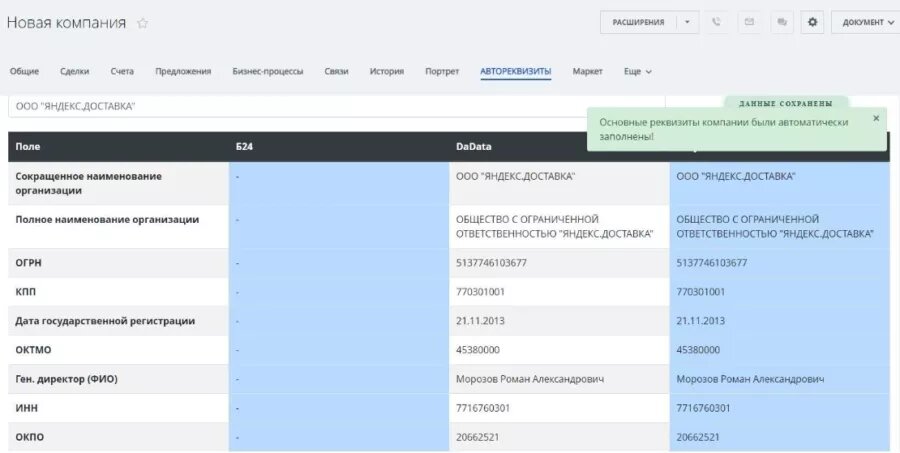Select DaData КПП value 770301001

[559, 292]
